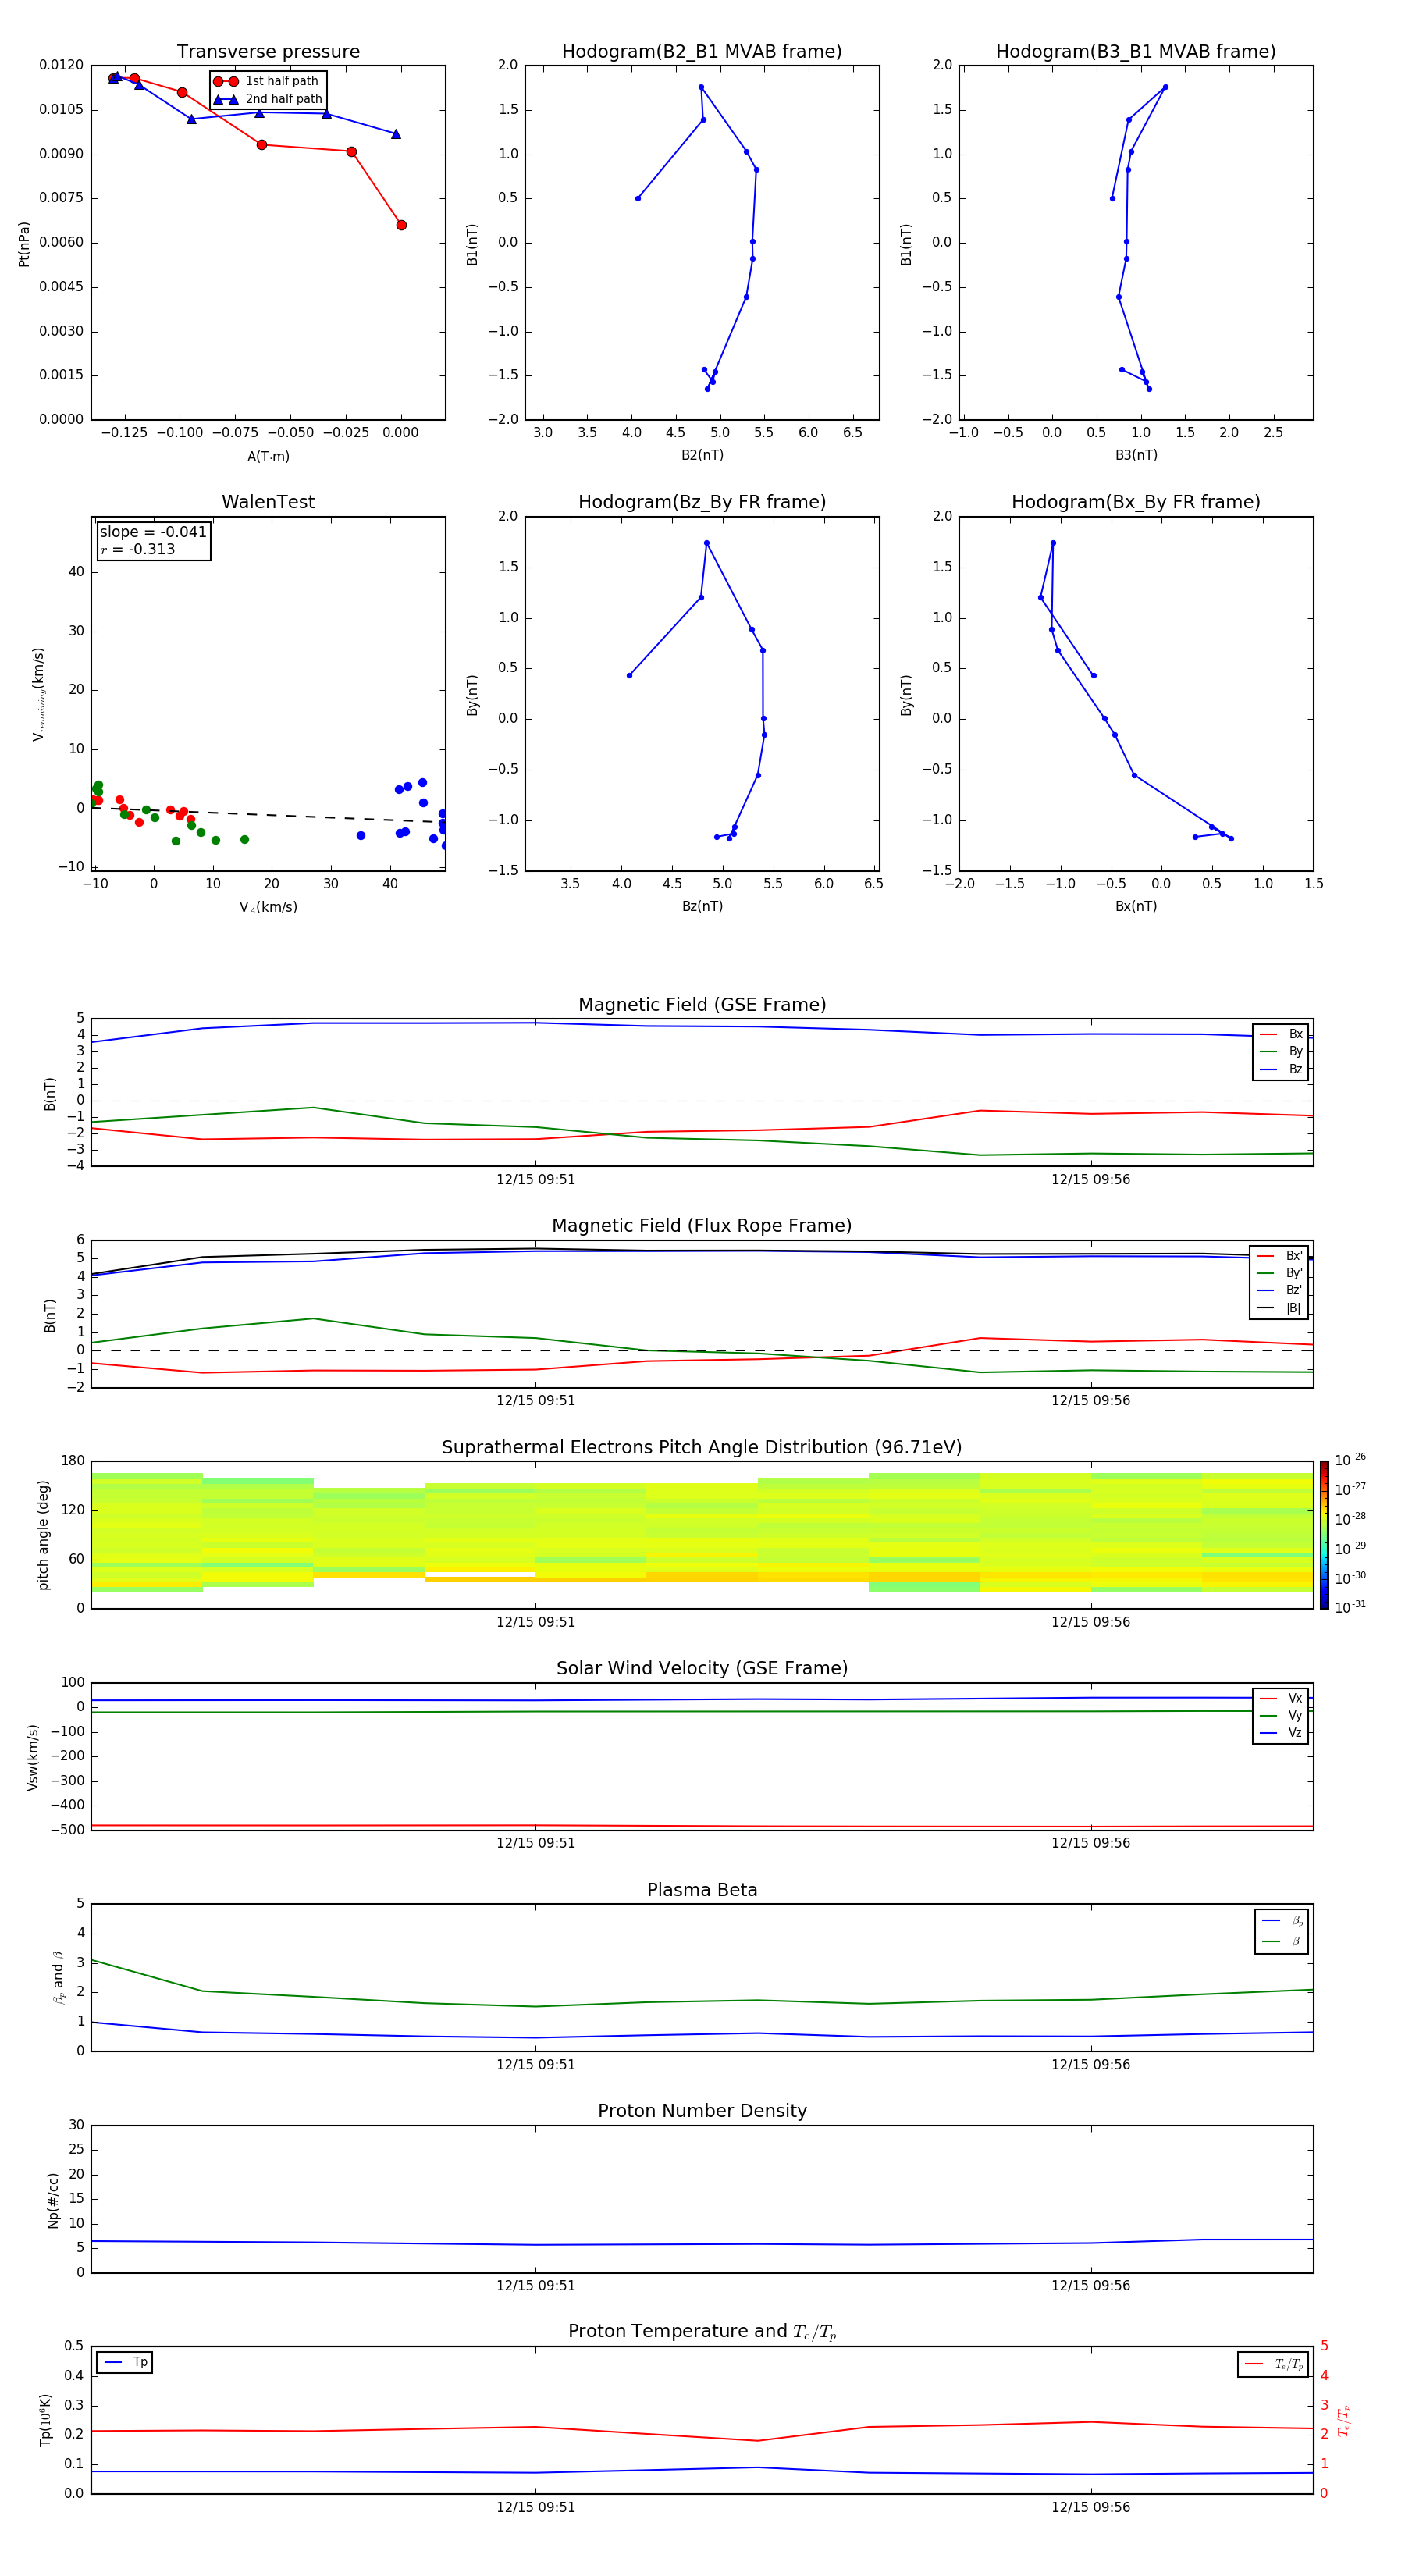Click the Tp legend entry
1405x2576 pixels.
tap(125, 2362)
